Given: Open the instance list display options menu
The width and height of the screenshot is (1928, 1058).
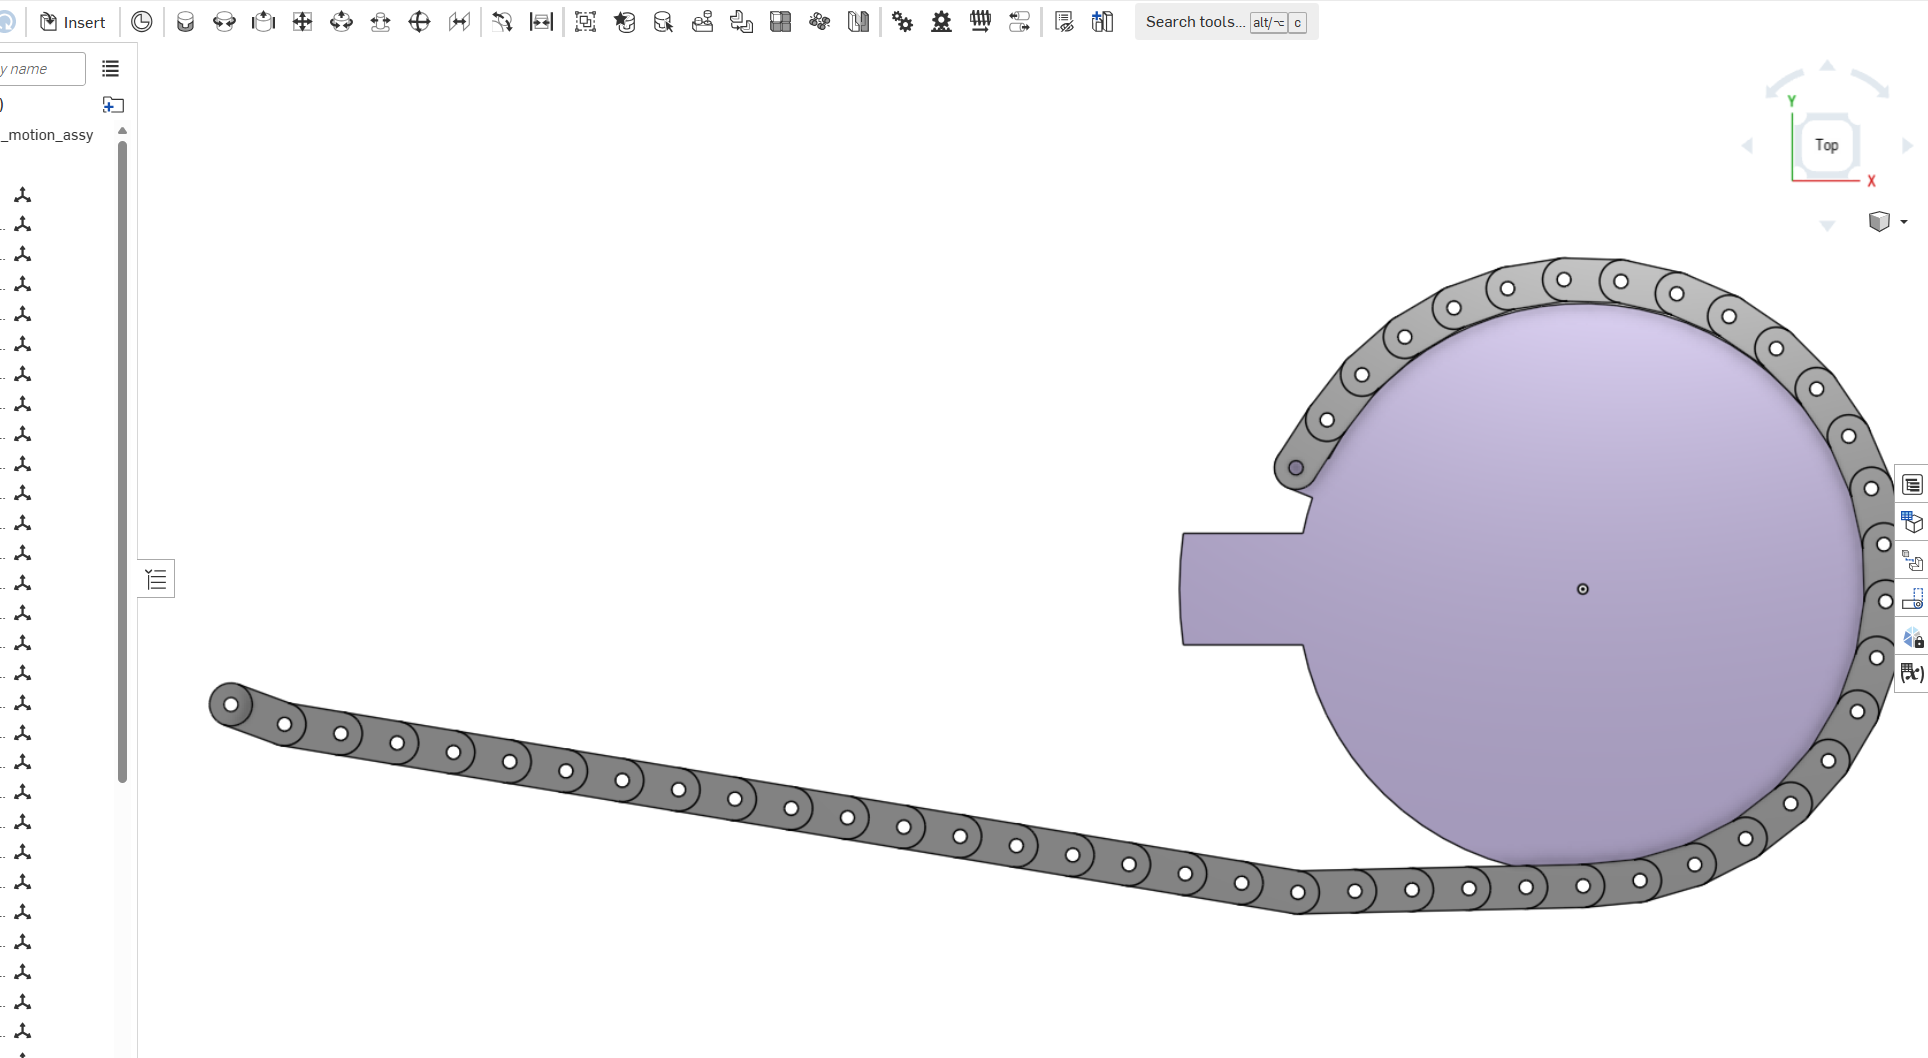Looking at the screenshot, I should click(110, 68).
